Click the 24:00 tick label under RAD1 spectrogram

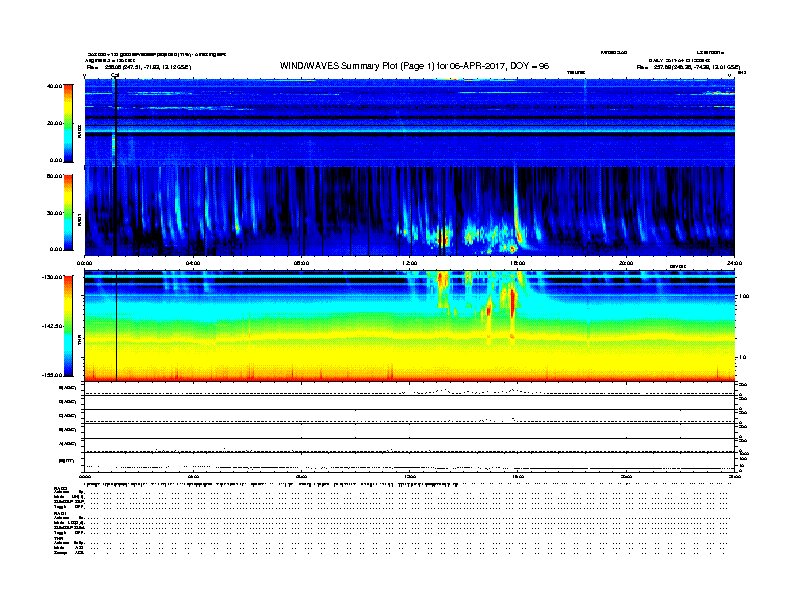pyautogui.click(x=734, y=263)
